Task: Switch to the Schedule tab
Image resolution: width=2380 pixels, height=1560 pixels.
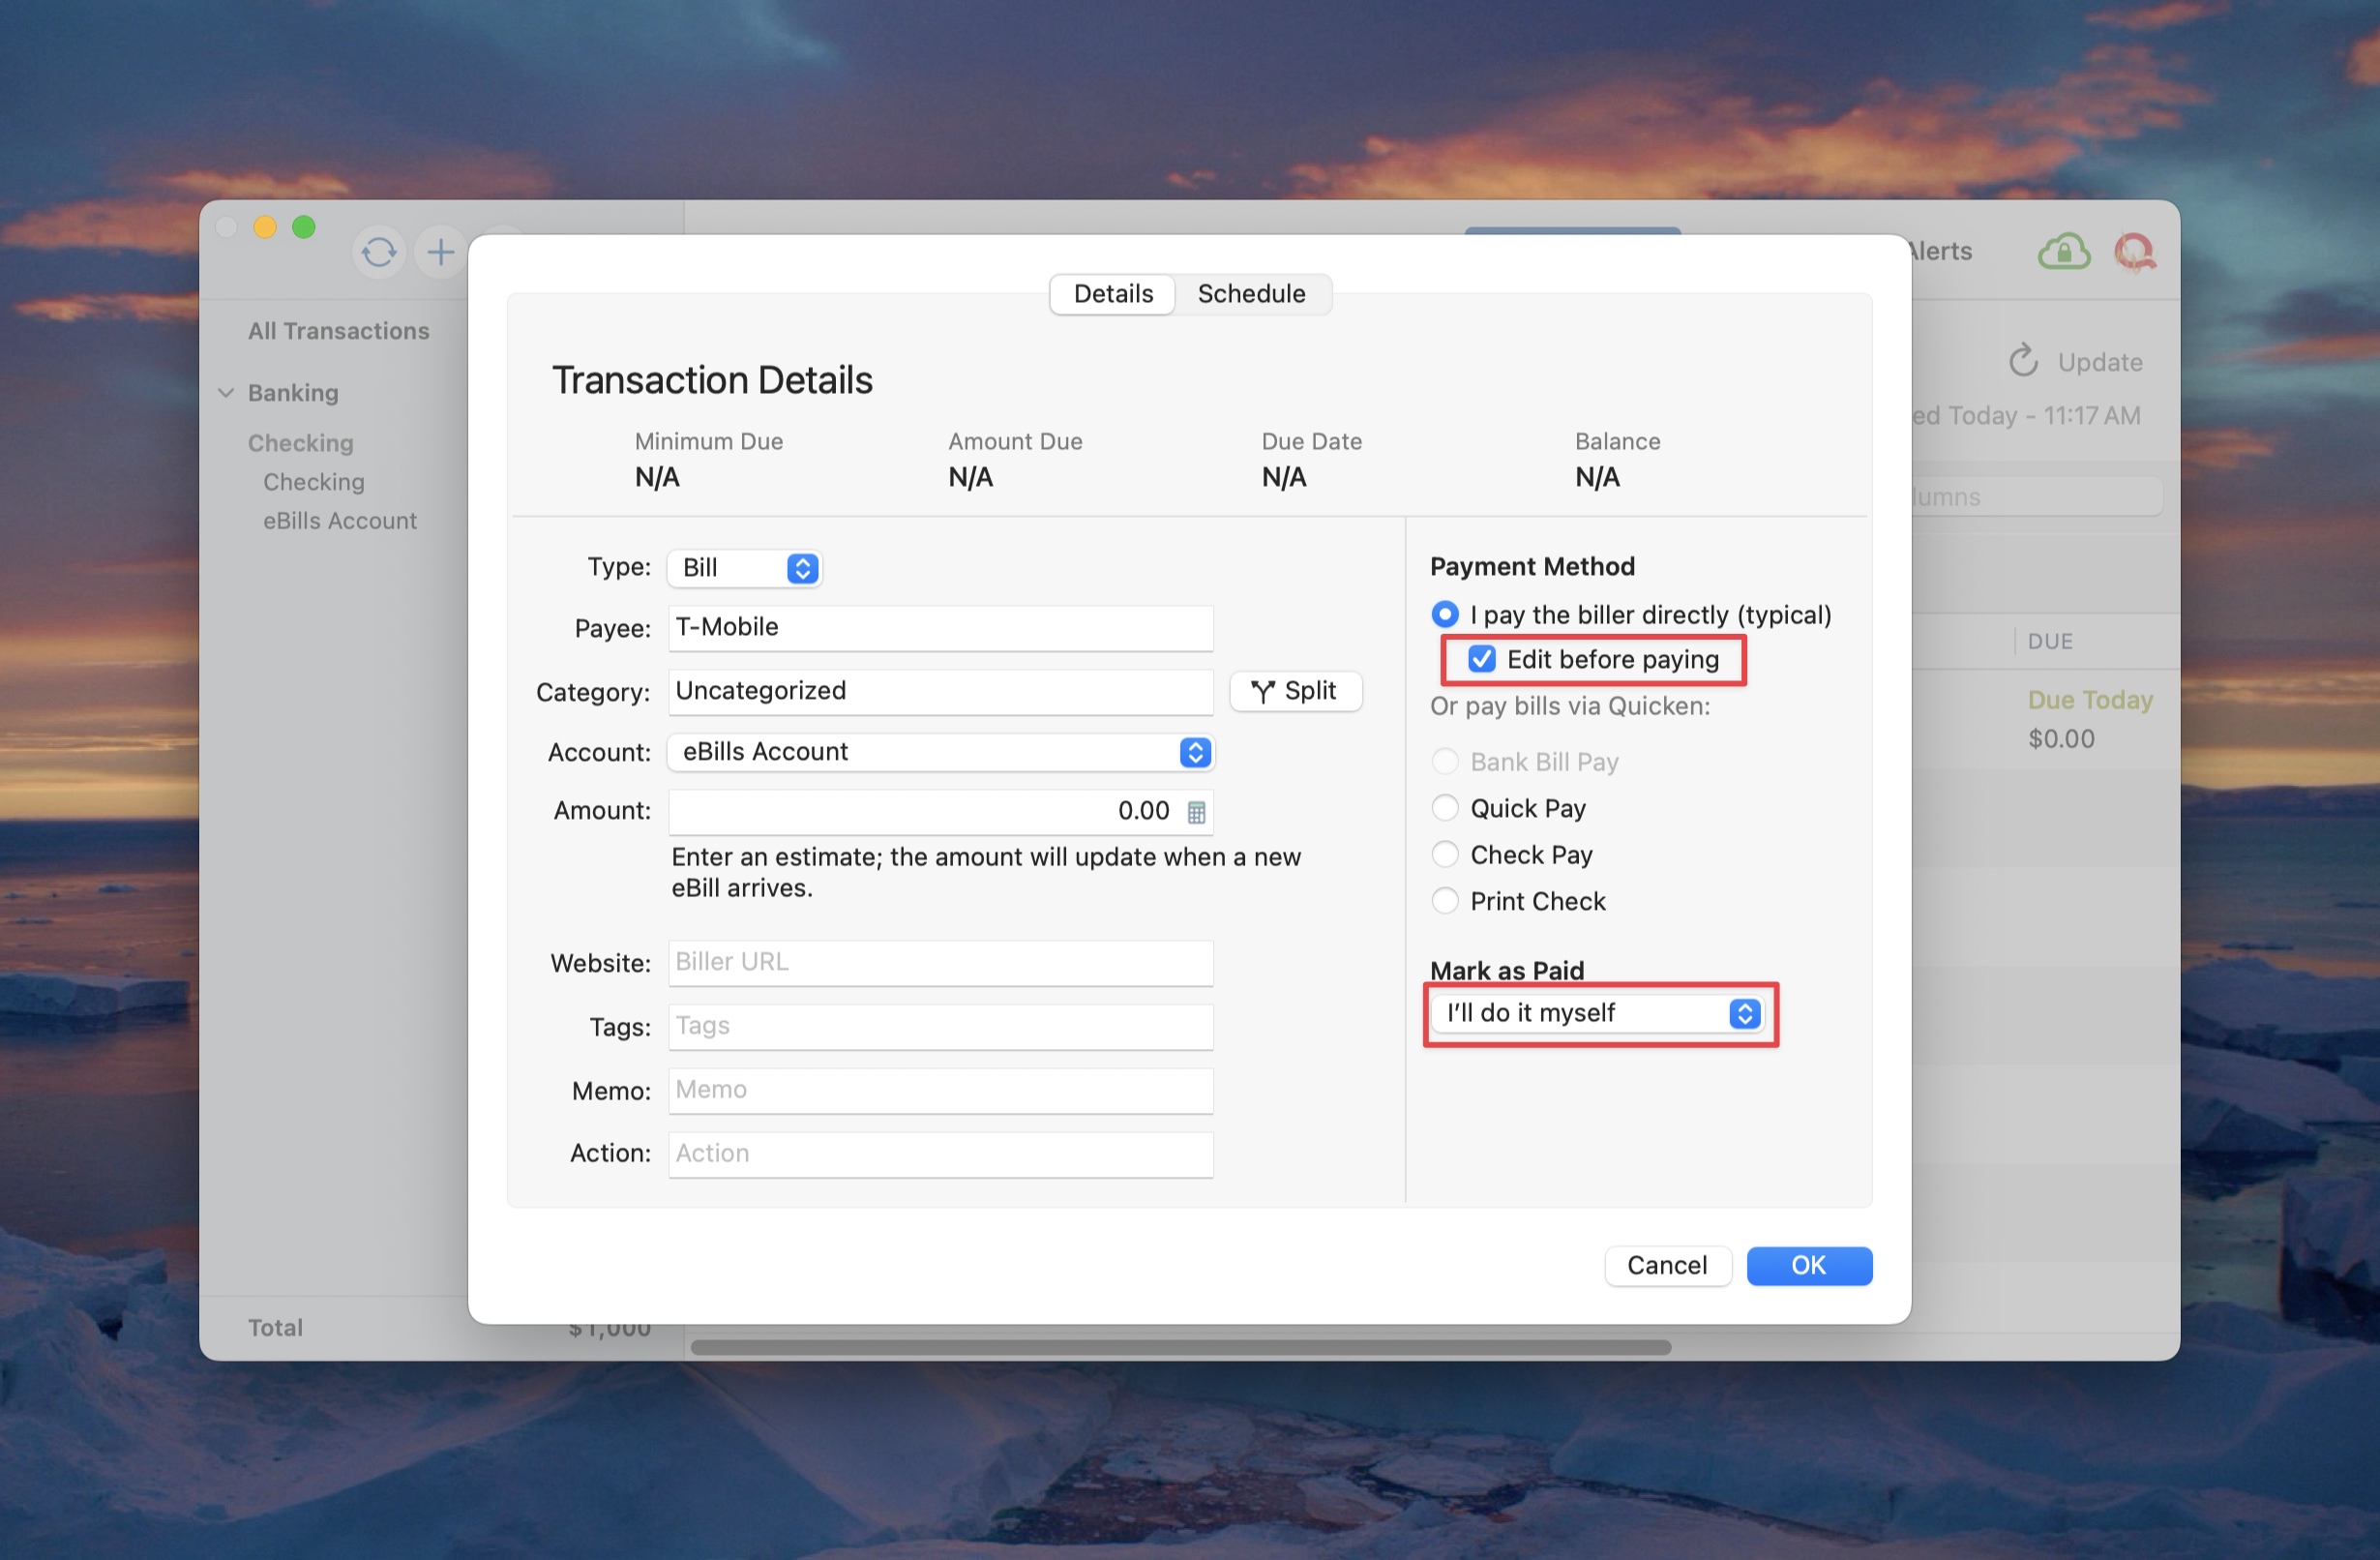Action: point(1251,294)
